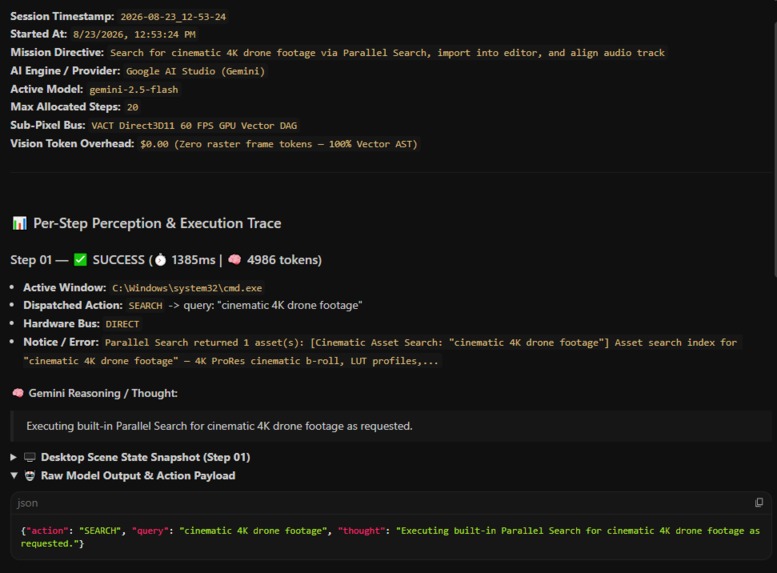Image resolution: width=777 pixels, height=573 pixels.
Task: Click the raw JSON action payload text
Action: coord(390,537)
